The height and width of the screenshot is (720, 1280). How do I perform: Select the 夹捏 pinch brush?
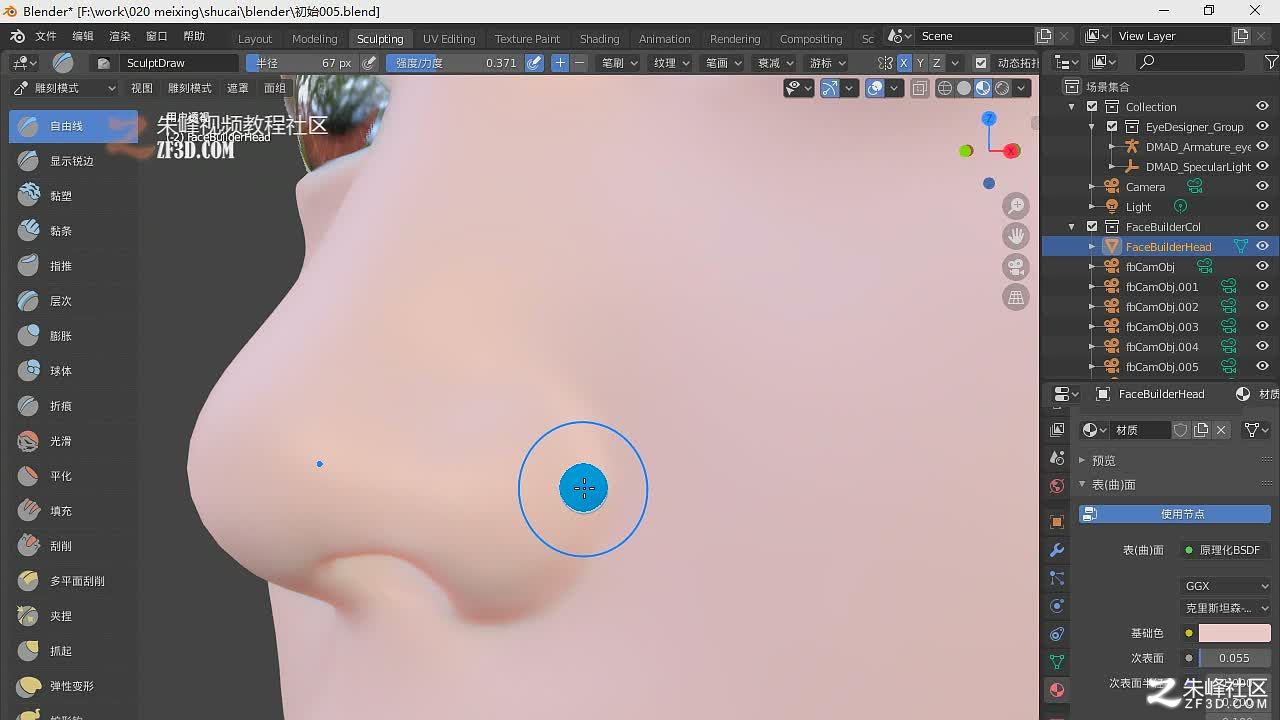coord(73,616)
